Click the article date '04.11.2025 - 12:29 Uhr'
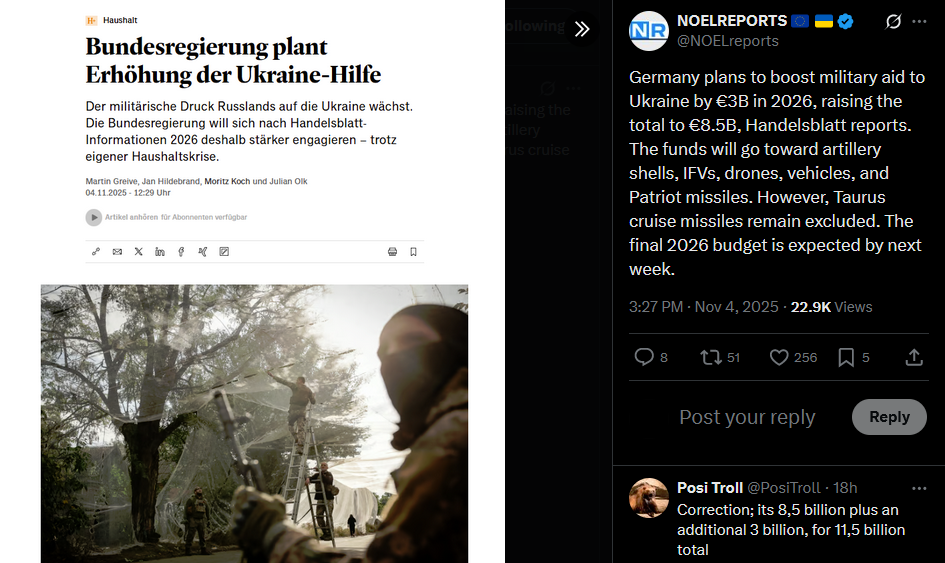 [x=128, y=193]
